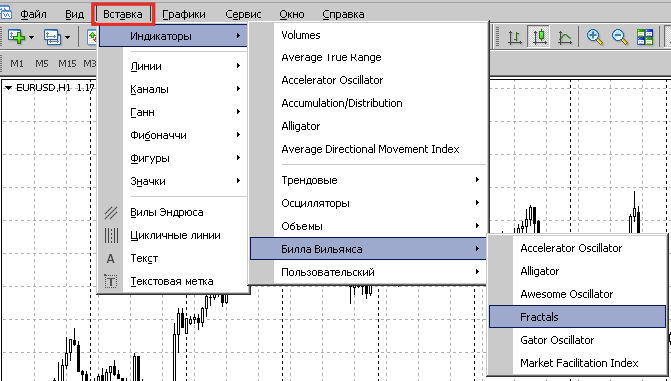The image size is (671, 381).
Task: Select the M15 timeframe button
Action: (x=67, y=64)
